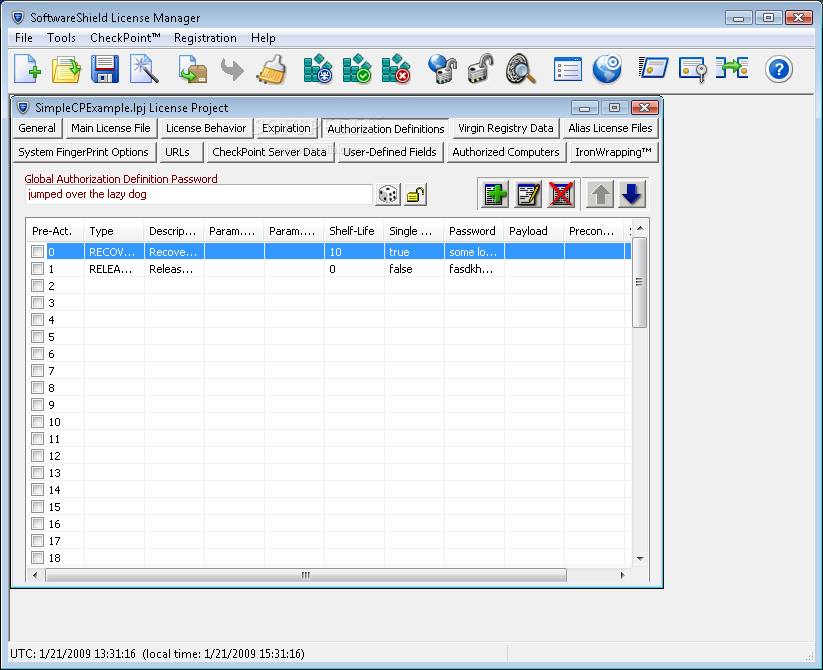Click the certificate with key icon
This screenshot has width=823, height=670.
[x=692, y=69]
